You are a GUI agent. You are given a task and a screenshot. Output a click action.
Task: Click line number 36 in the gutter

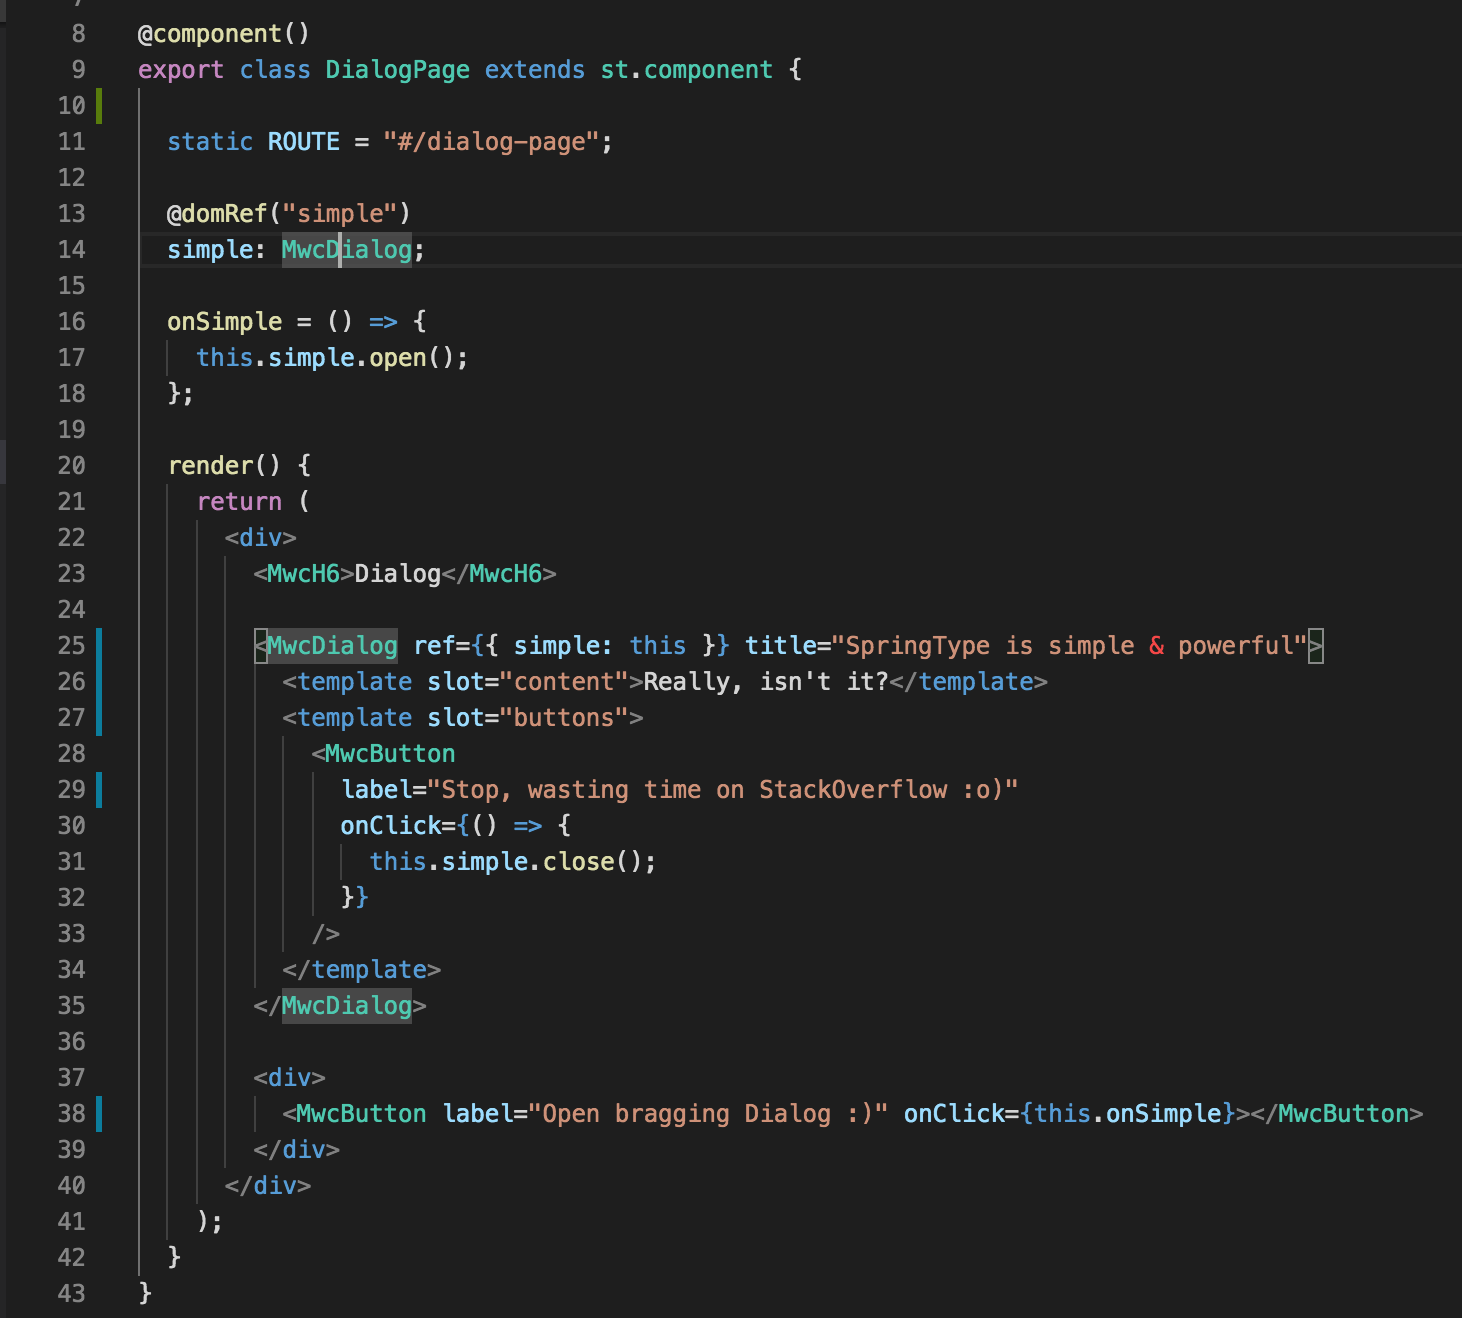click(72, 1042)
